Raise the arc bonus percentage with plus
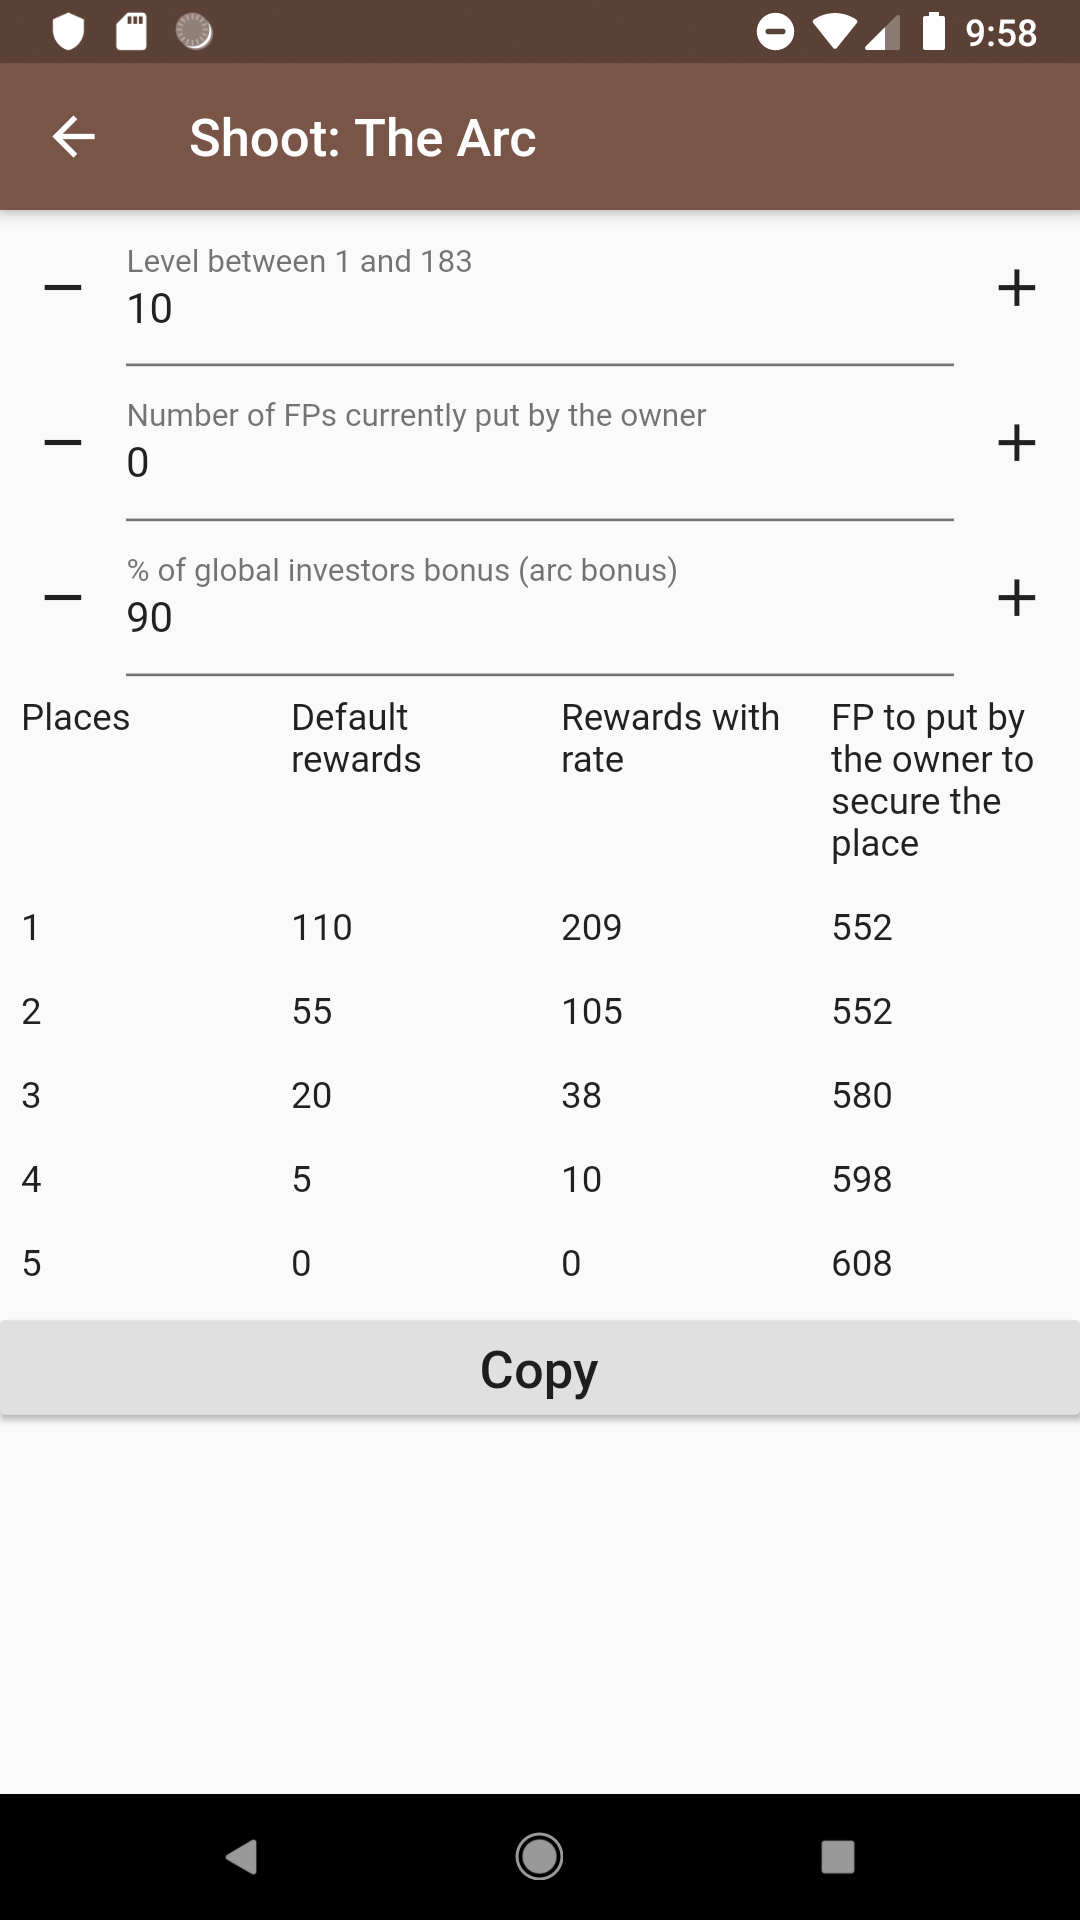This screenshot has height=1920, width=1080. pyautogui.click(x=1016, y=598)
